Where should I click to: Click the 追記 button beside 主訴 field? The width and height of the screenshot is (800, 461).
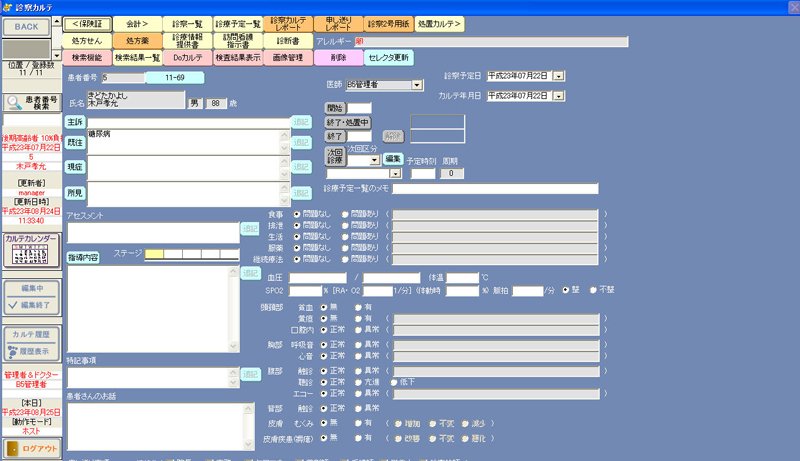point(301,122)
